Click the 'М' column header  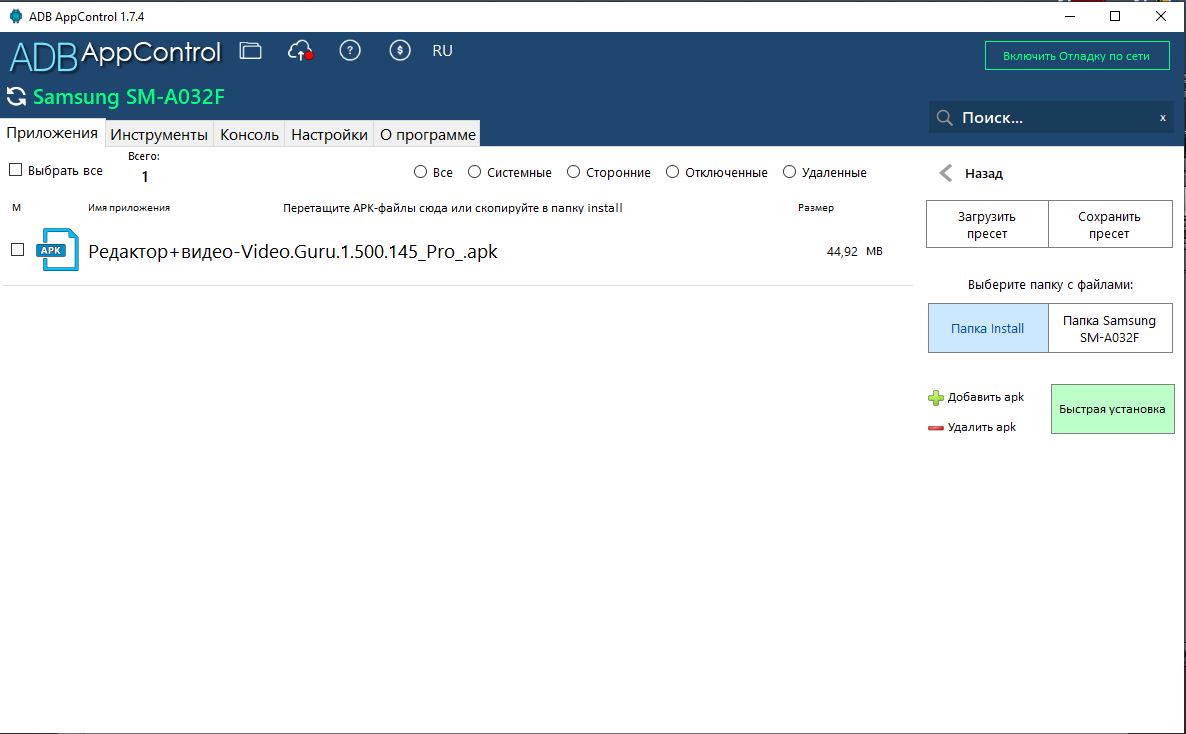click(x=17, y=207)
